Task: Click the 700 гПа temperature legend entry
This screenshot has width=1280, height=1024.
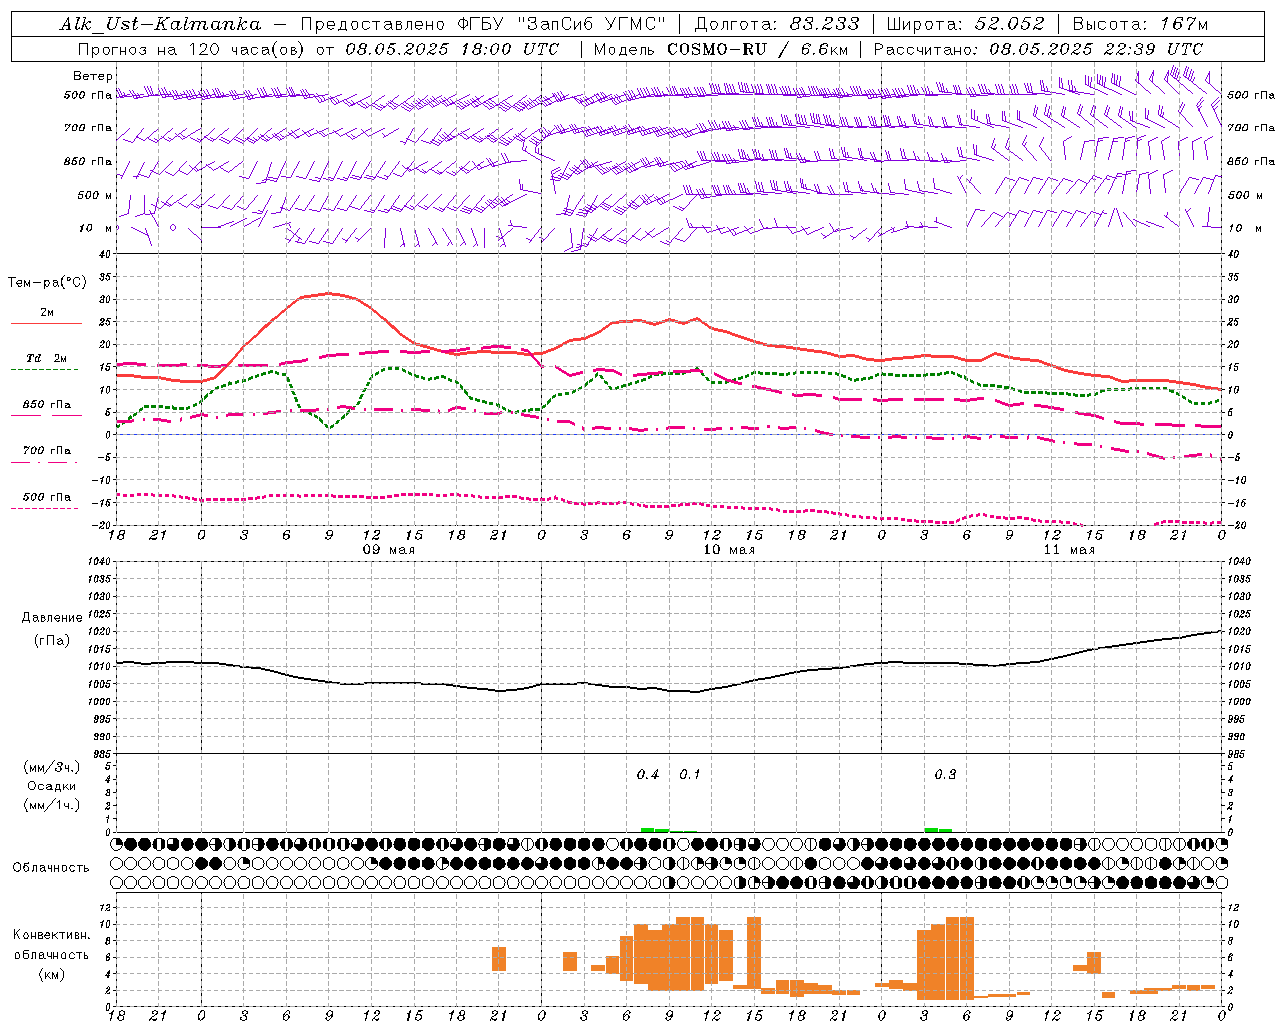Action: (x=46, y=450)
